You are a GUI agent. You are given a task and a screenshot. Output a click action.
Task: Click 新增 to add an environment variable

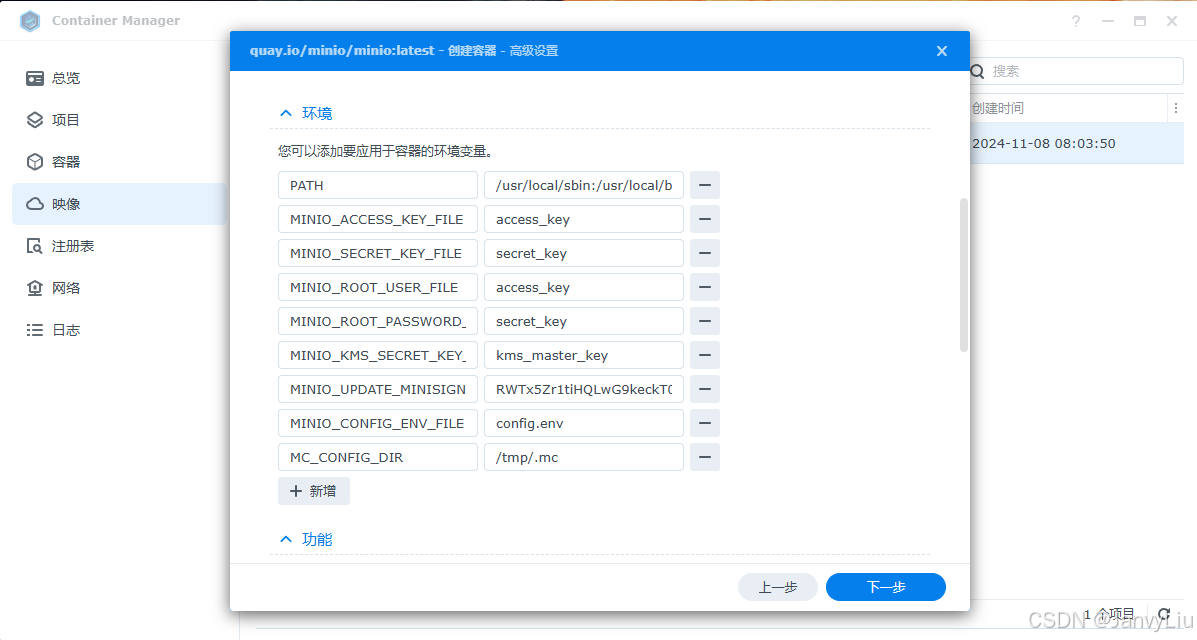tap(313, 491)
